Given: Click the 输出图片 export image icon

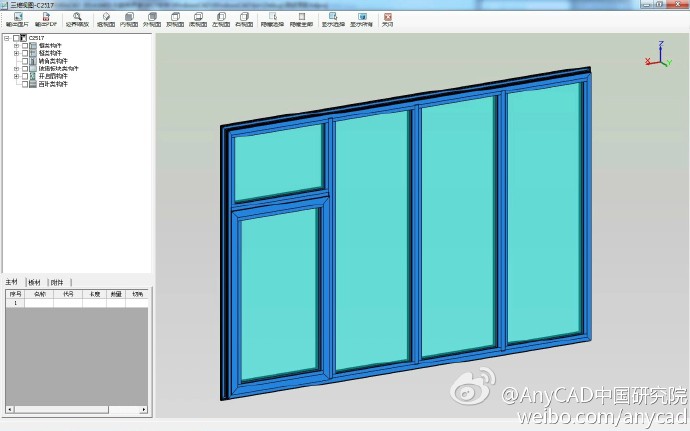Looking at the screenshot, I should (x=18, y=18).
